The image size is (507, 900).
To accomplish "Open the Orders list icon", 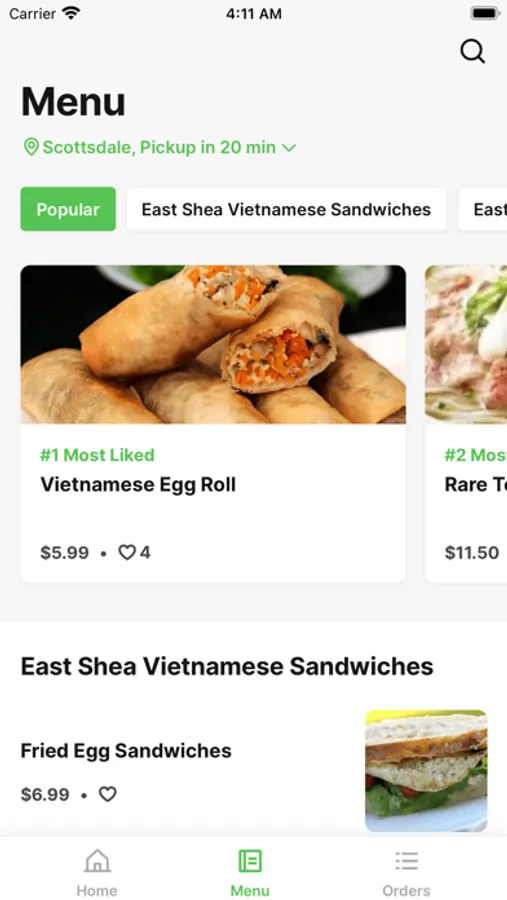I will click(407, 861).
